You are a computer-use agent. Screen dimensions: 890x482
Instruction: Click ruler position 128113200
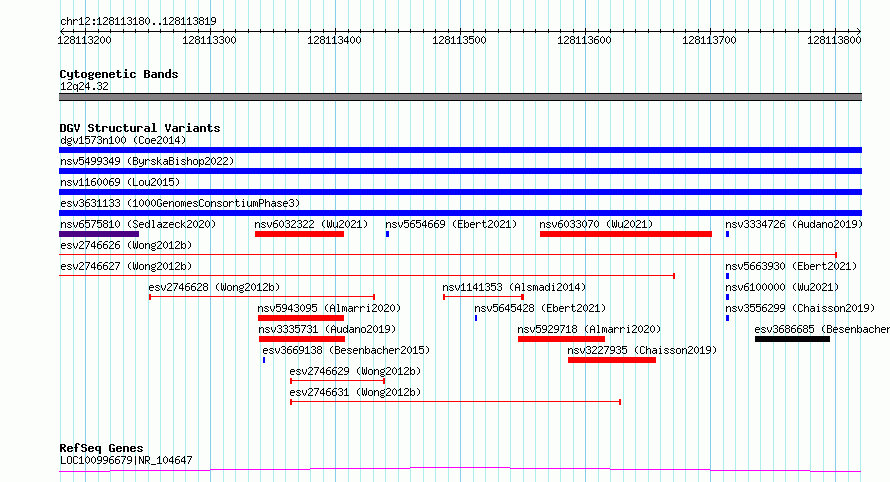(x=85, y=40)
